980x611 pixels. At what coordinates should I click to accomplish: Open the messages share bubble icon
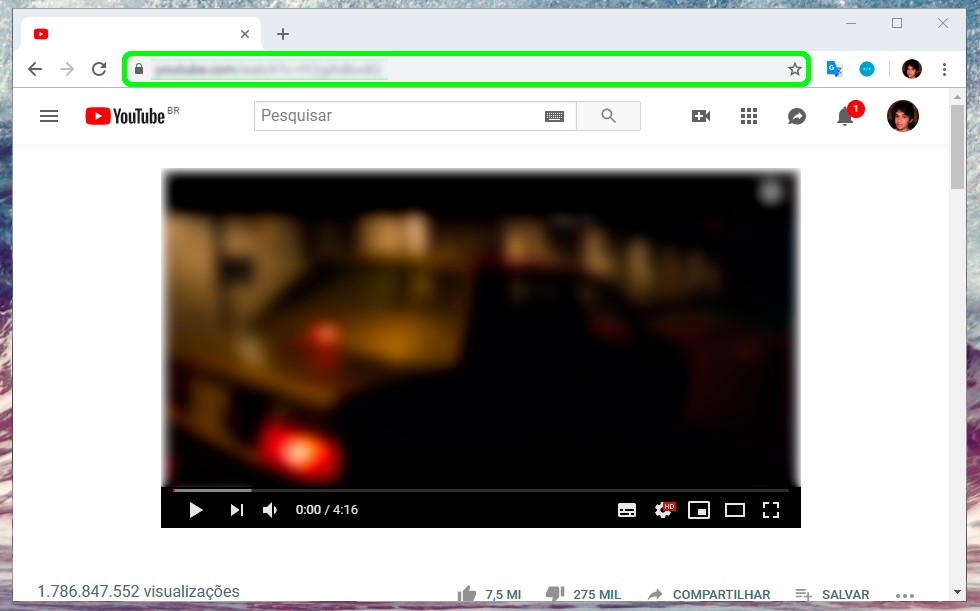click(x=797, y=116)
